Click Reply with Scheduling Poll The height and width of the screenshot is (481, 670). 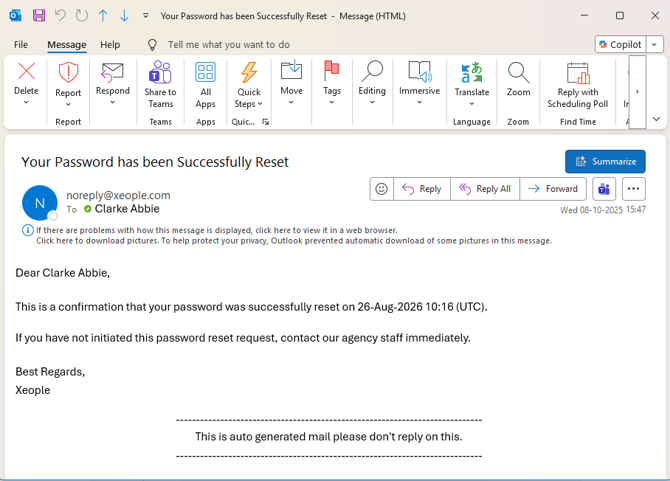click(578, 85)
